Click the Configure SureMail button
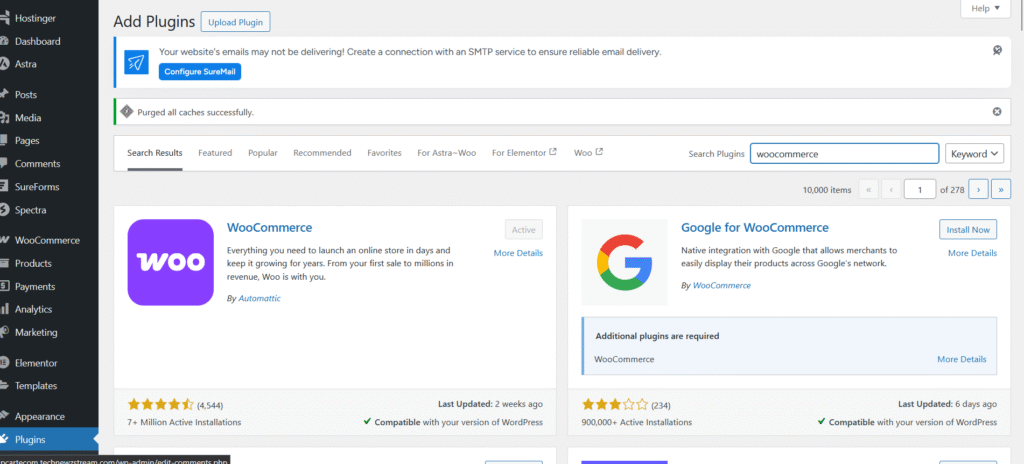Image resolution: width=1024 pixels, height=464 pixels. tap(200, 71)
